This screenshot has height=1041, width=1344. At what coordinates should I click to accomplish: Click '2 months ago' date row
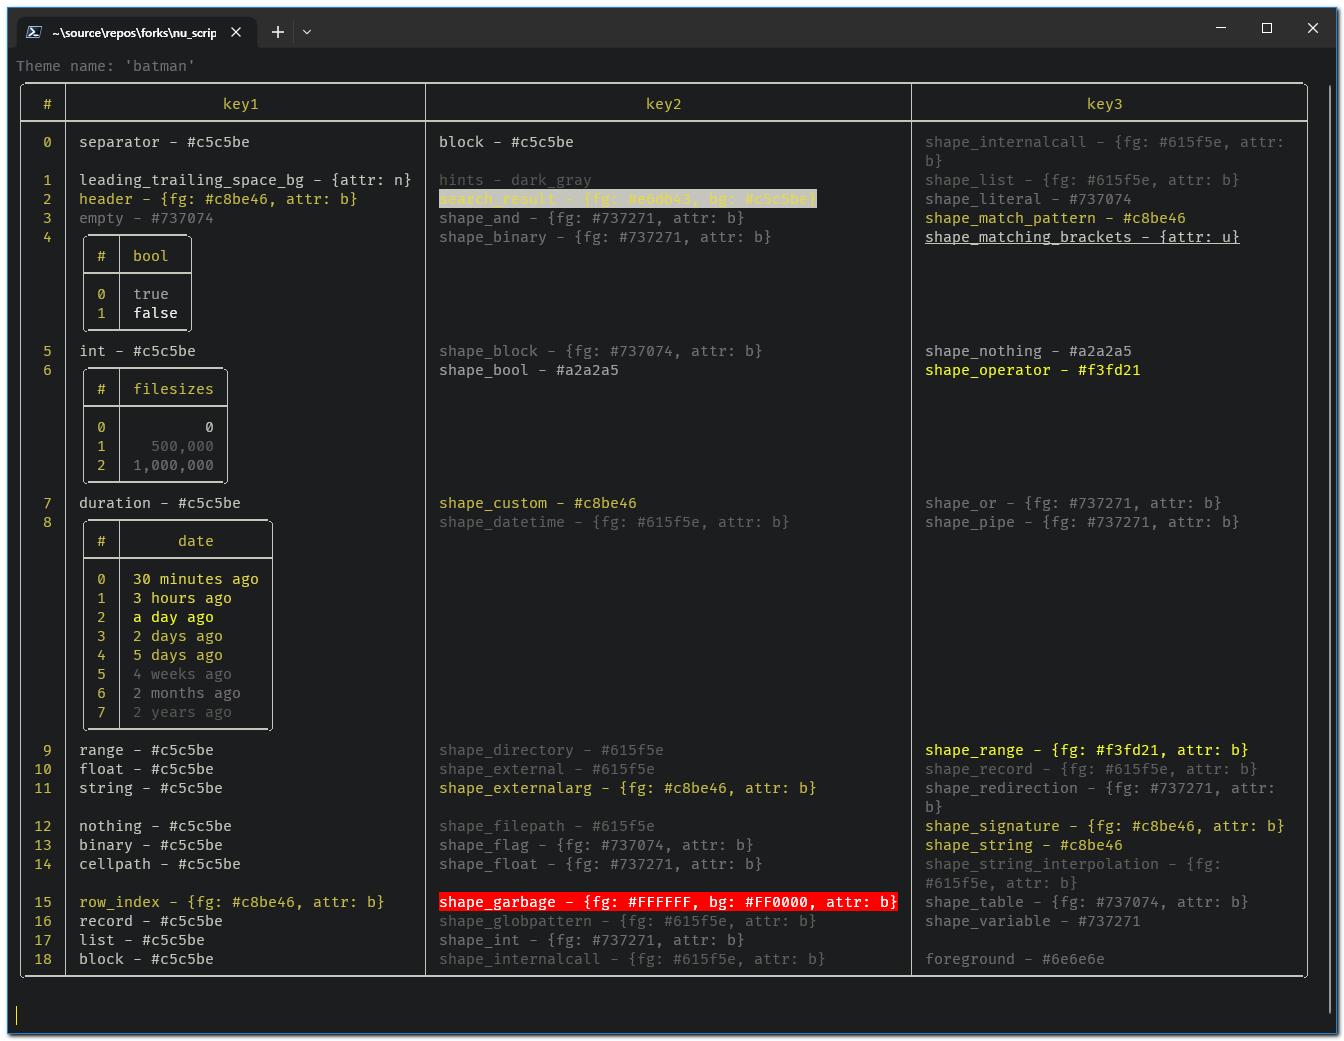click(x=187, y=693)
